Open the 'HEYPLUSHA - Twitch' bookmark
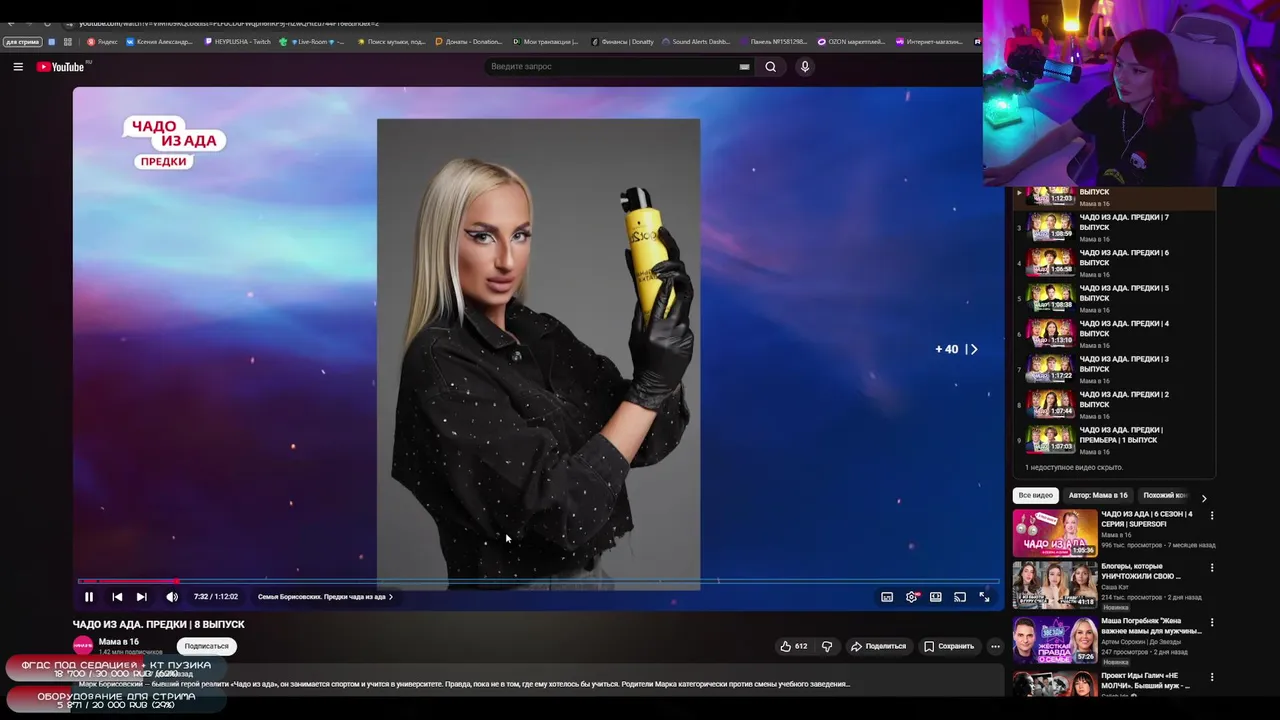Screen dimensions: 1280x720 coord(238,42)
